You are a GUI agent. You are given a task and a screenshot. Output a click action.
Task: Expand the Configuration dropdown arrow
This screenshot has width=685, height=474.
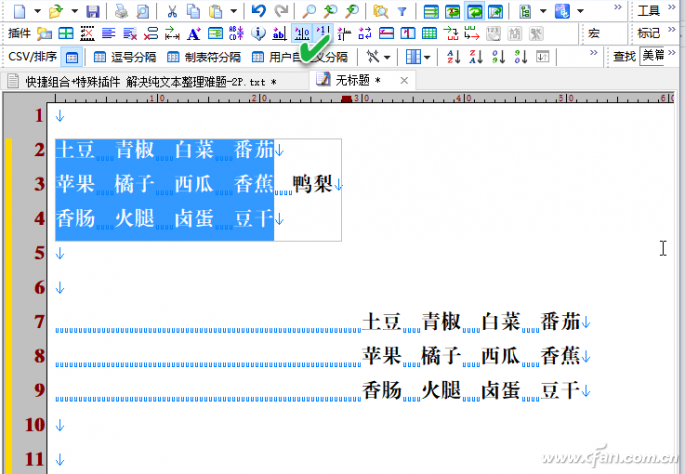click(543, 11)
